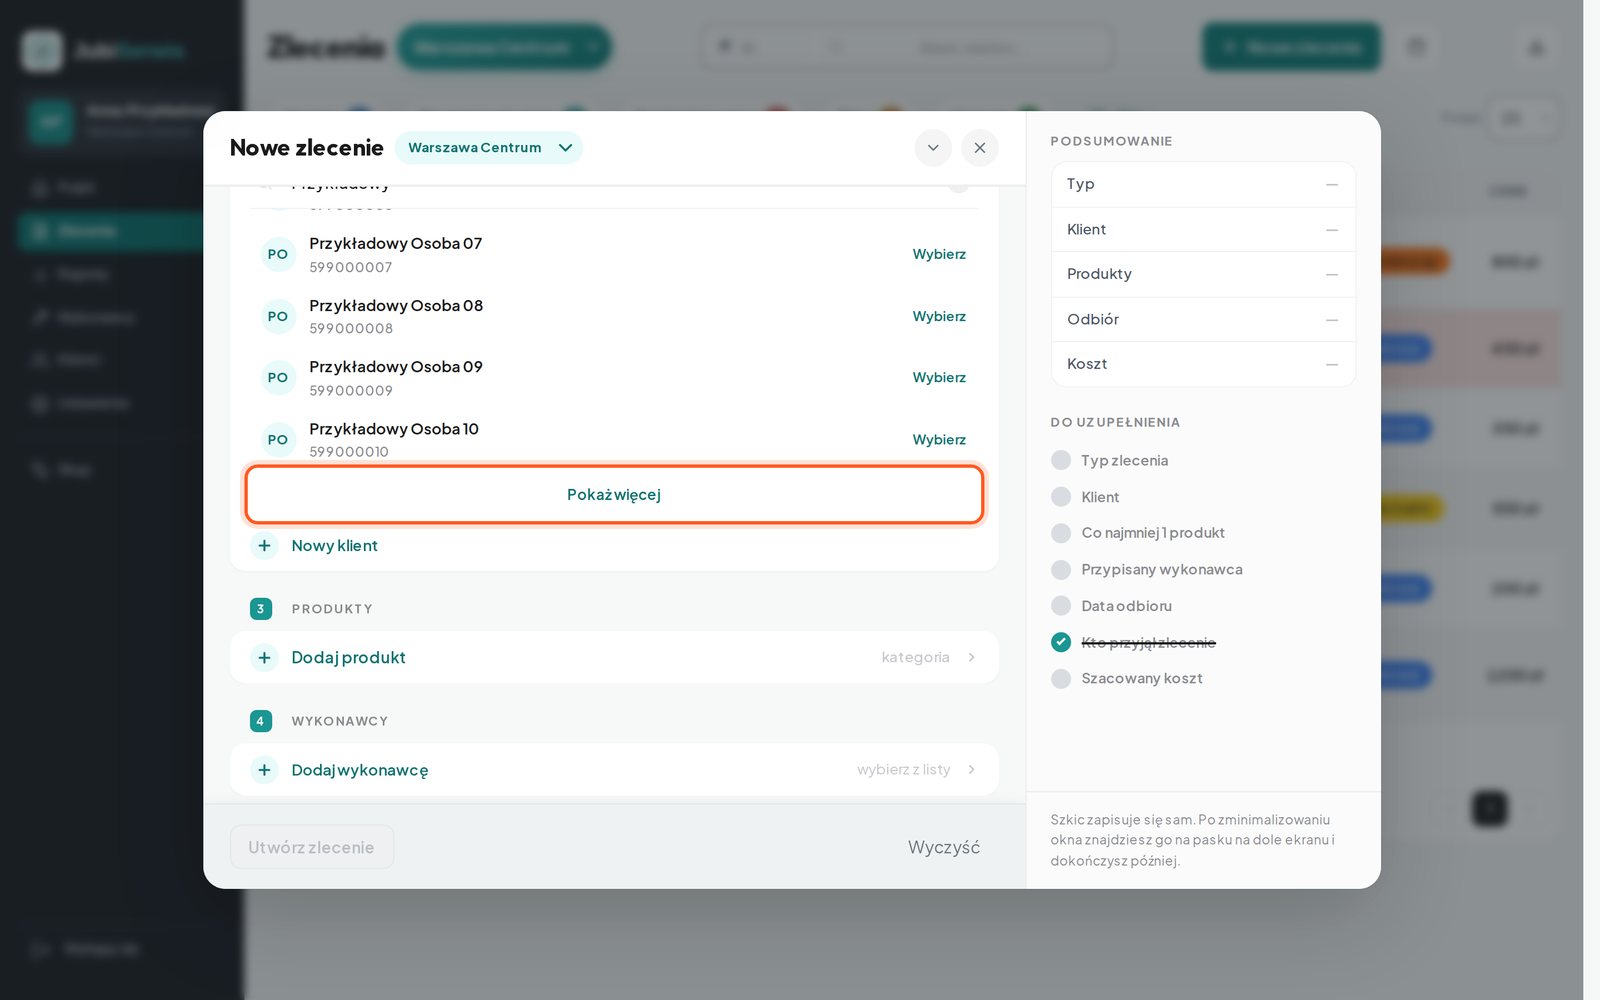Click the PO avatar of Przykładowy Osoba 08
1600x1000 pixels.
click(x=278, y=316)
